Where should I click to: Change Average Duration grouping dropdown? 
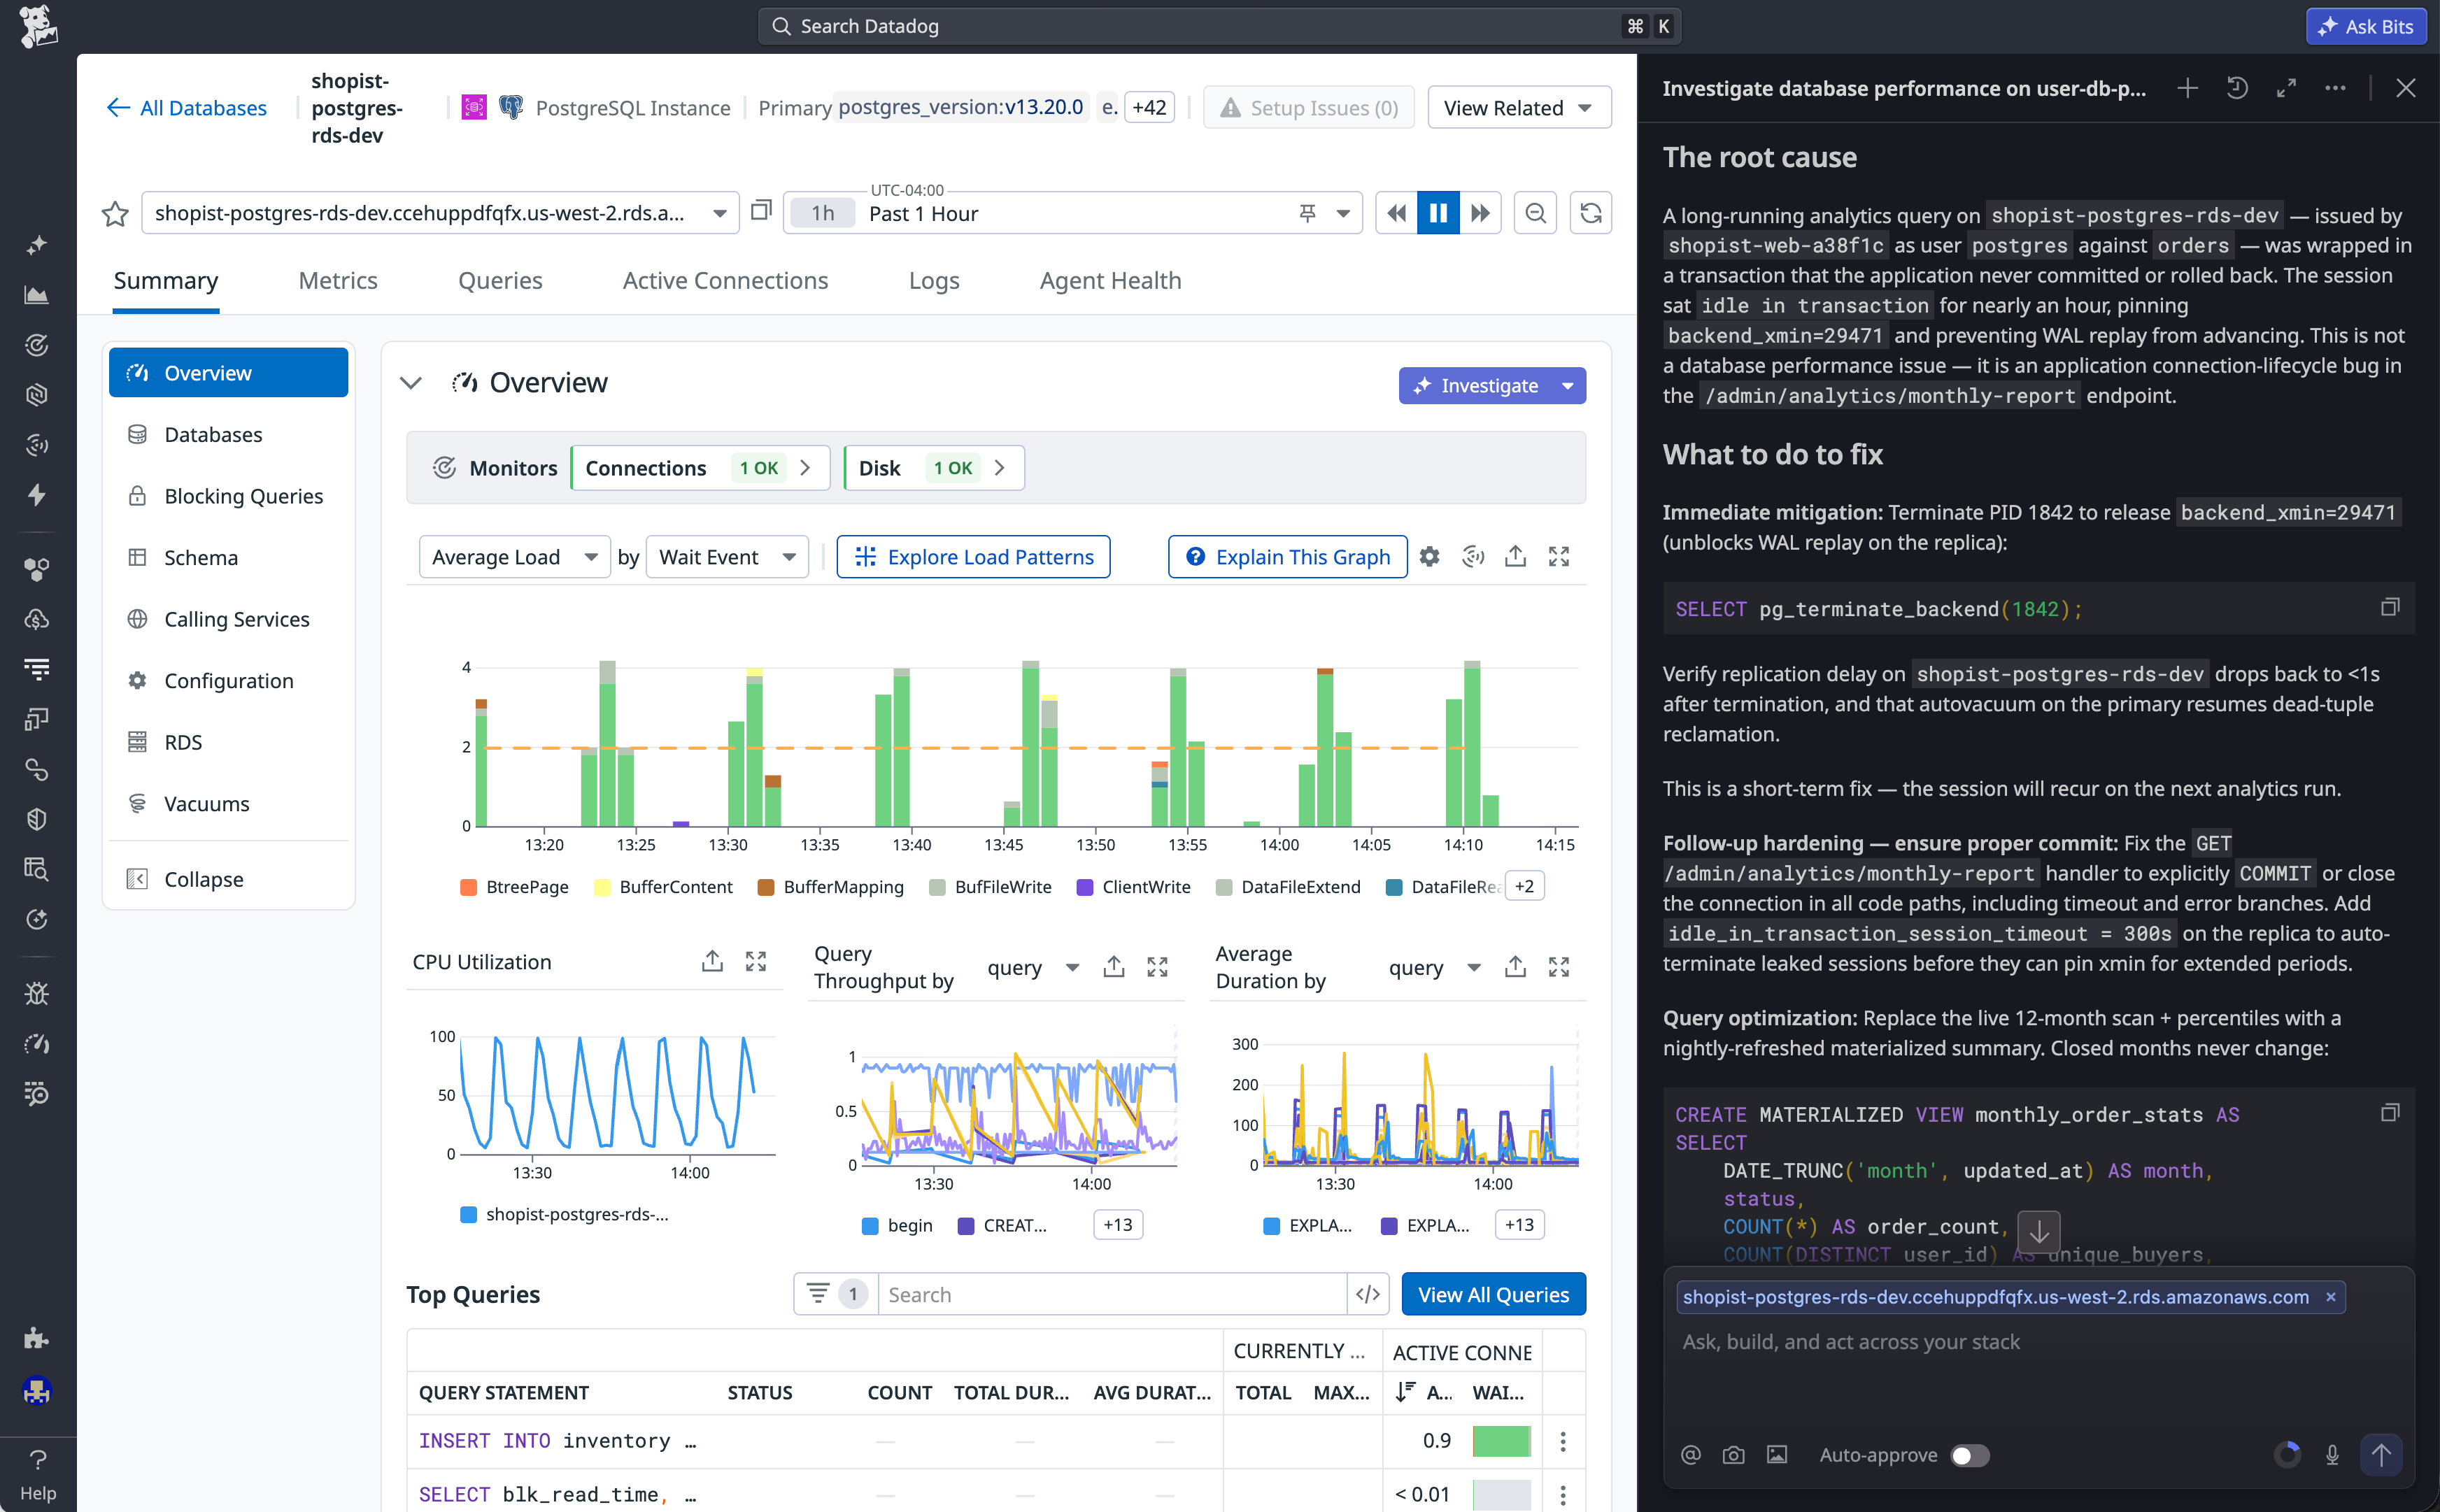pyautogui.click(x=1434, y=967)
